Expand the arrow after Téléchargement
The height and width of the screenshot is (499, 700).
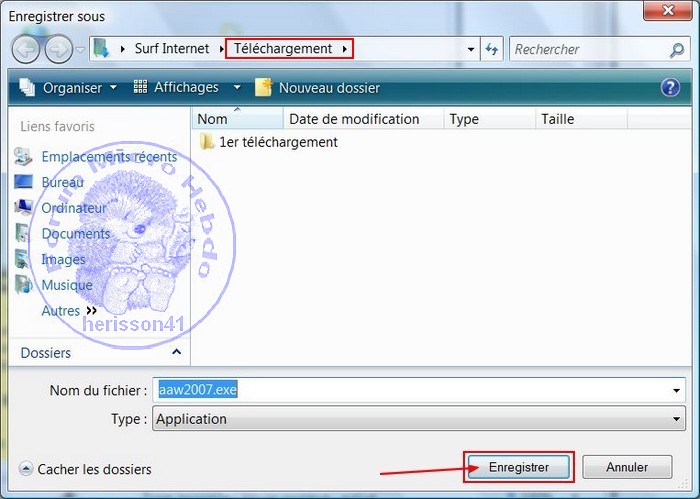(x=345, y=49)
